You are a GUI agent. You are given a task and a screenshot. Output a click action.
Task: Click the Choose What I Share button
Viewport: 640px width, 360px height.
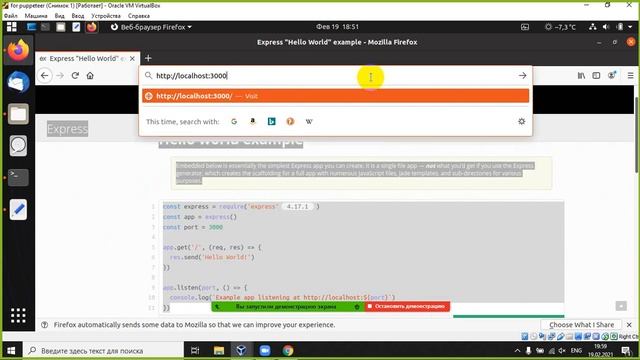point(581,325)
